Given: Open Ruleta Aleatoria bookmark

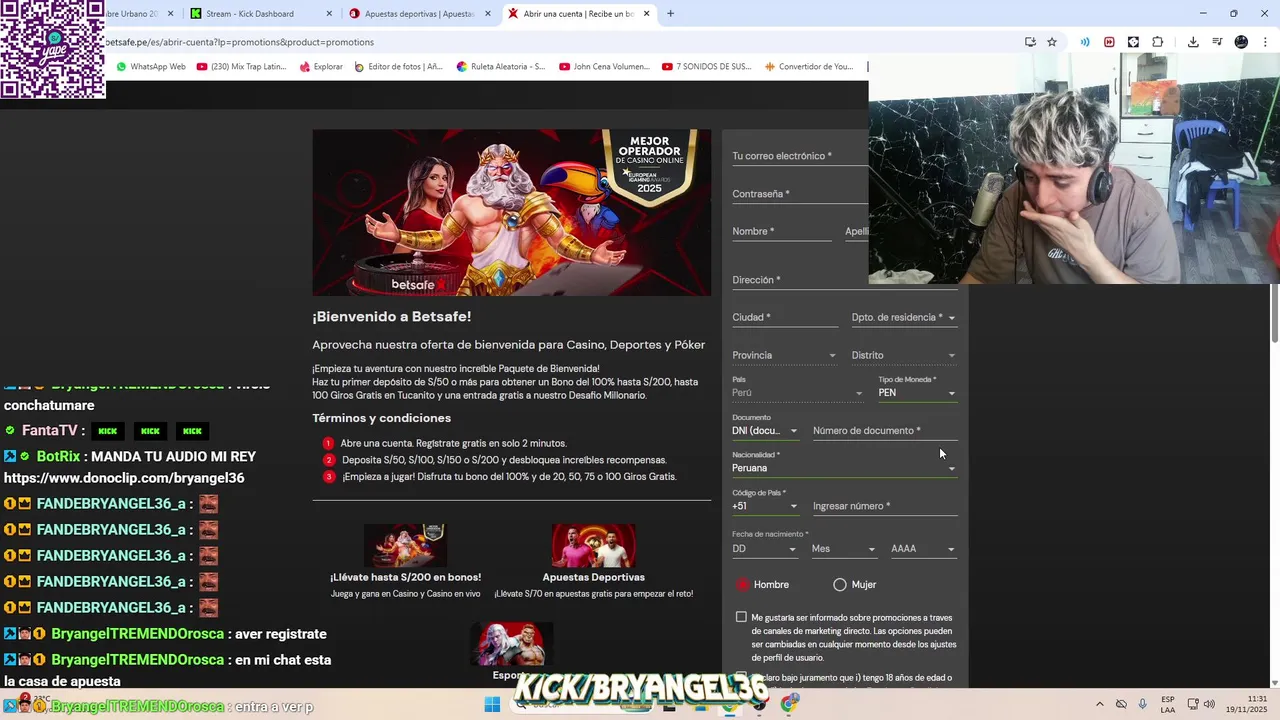Looking at the screenshot, I should pos(501,67).
